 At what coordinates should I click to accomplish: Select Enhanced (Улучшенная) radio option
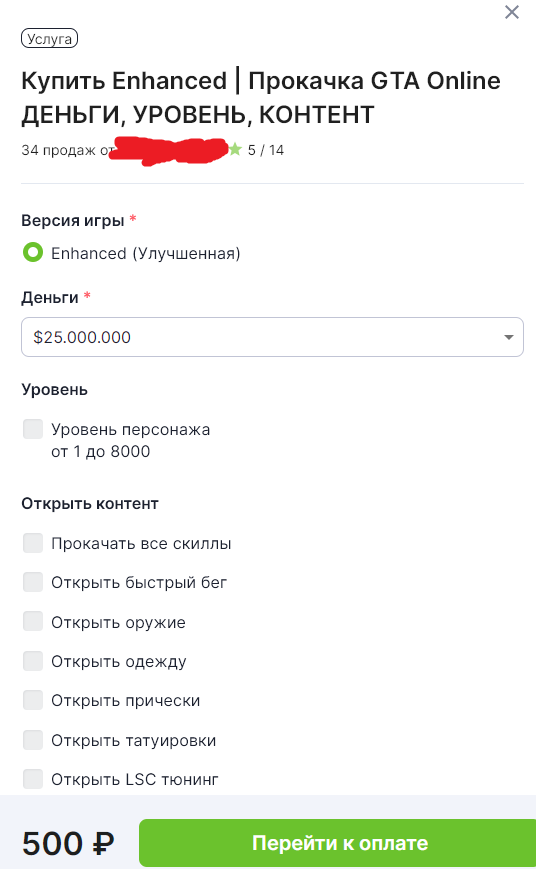point(33,253)
